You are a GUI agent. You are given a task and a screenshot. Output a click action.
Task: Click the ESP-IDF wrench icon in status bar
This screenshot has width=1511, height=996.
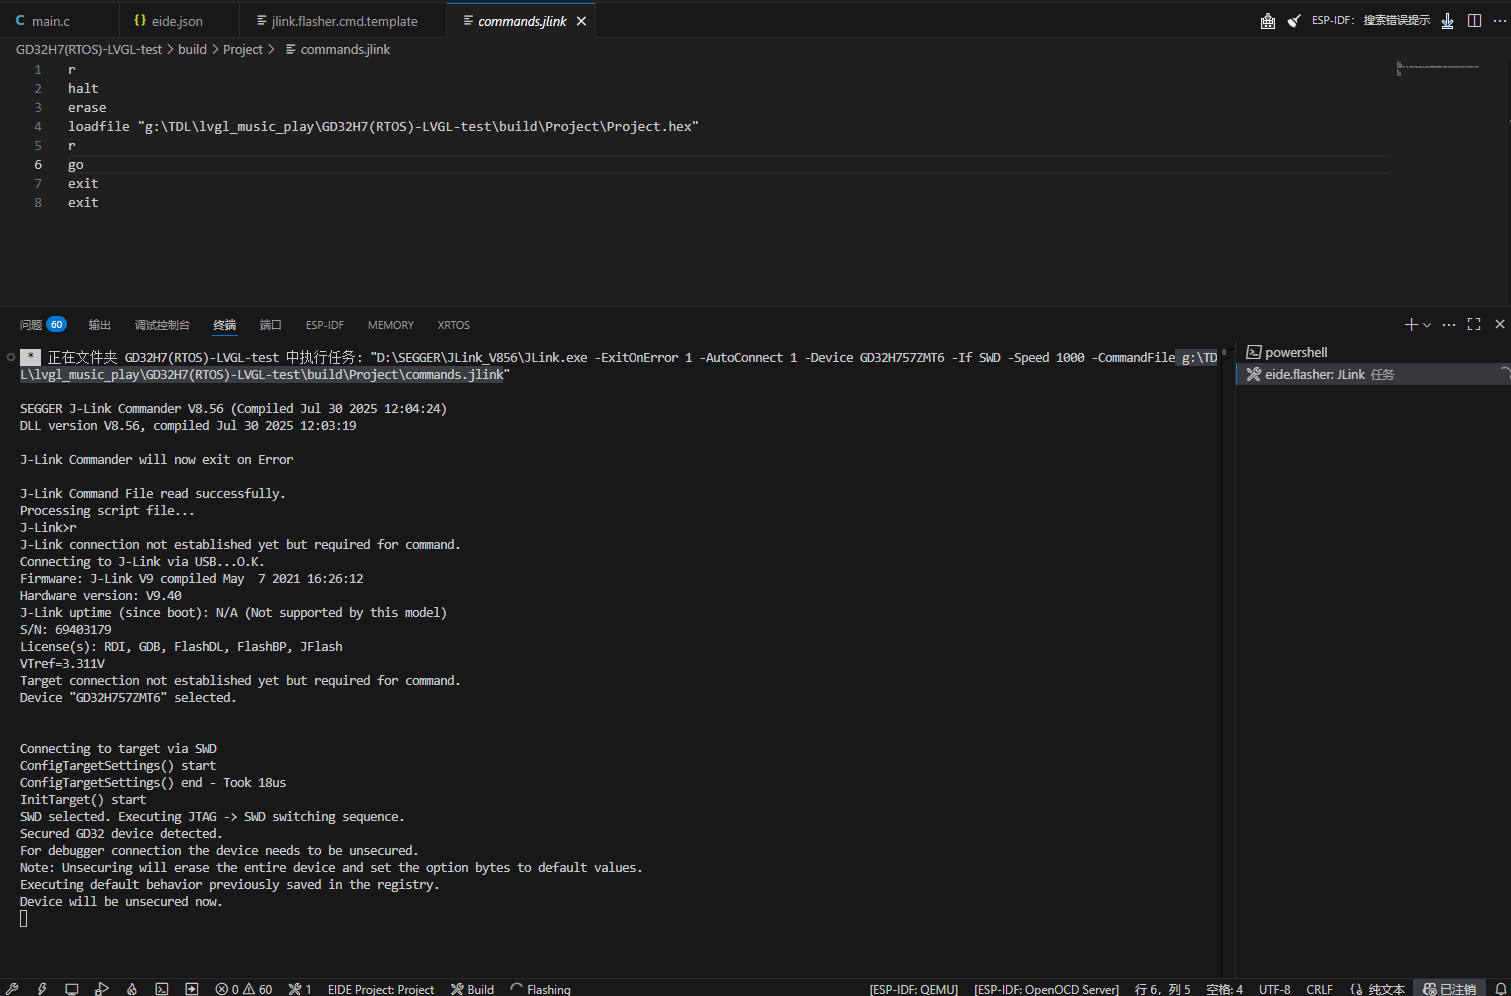(x=12, y=989)
